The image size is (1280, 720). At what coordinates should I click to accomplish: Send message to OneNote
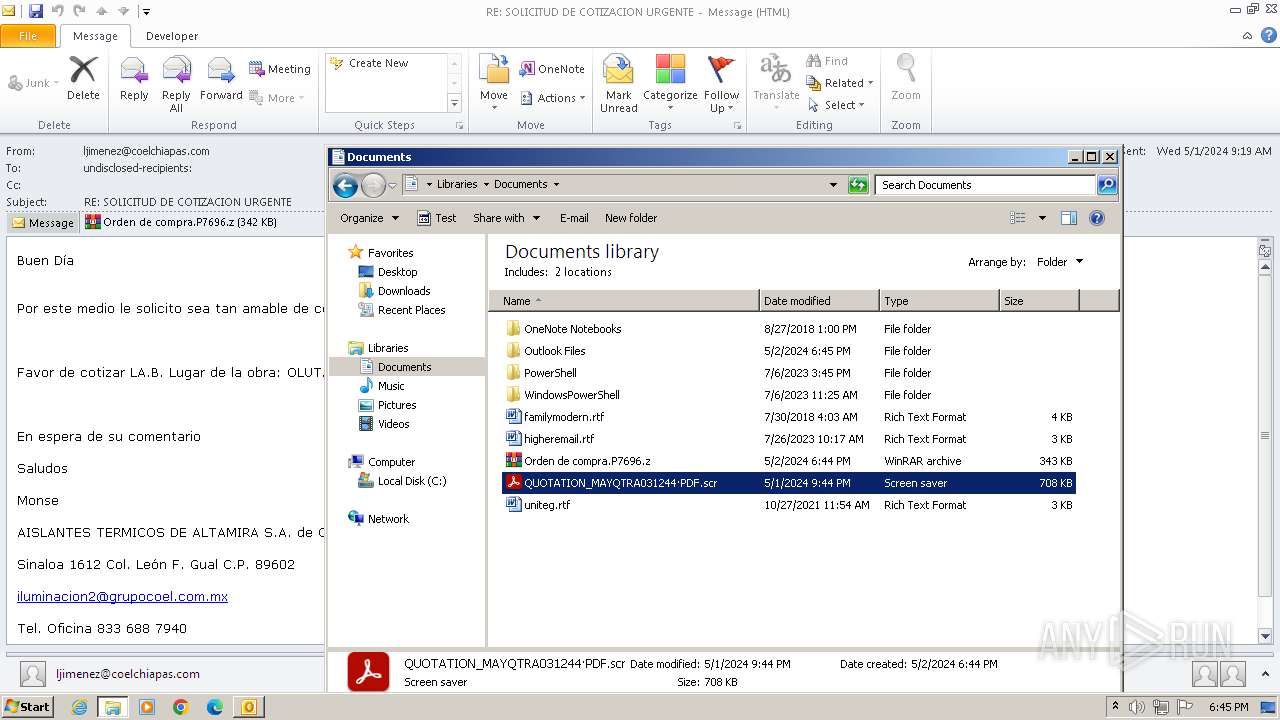tap(552, 69)
